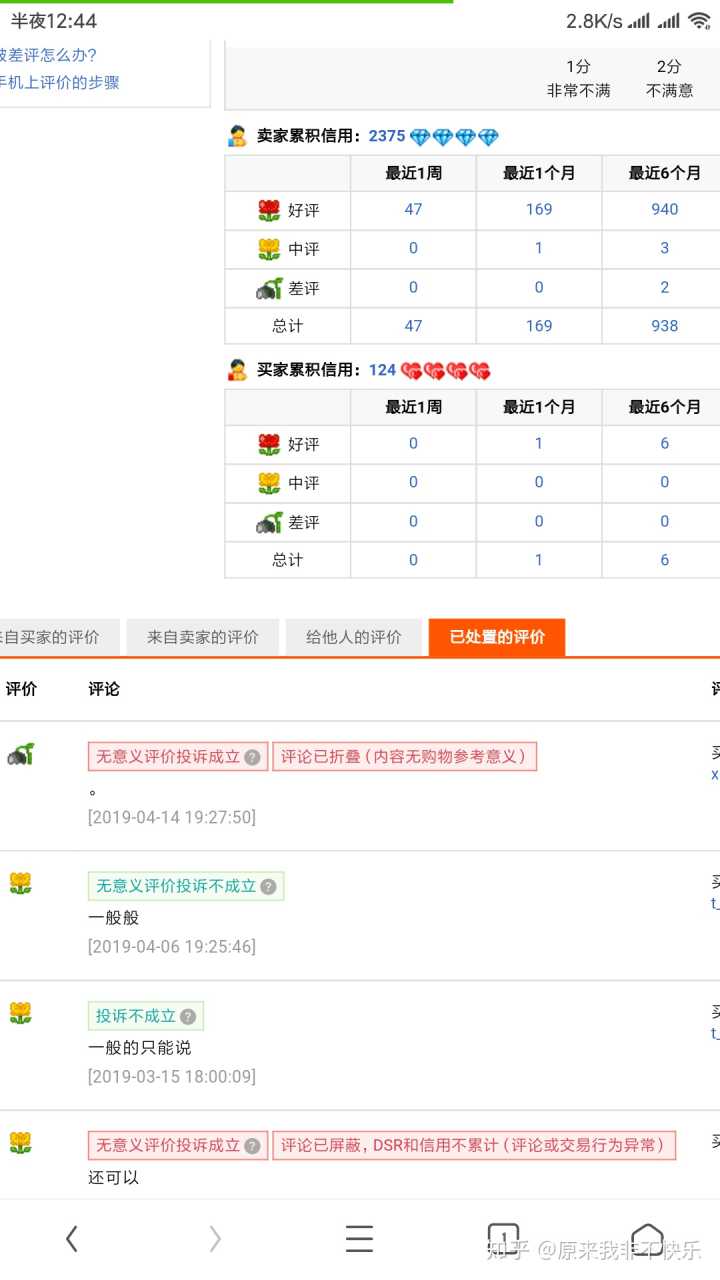The height and width of the screenshot is (1280, 720).
Task: Tap the browser forward arrow
Action: [x=215, y=1239]
